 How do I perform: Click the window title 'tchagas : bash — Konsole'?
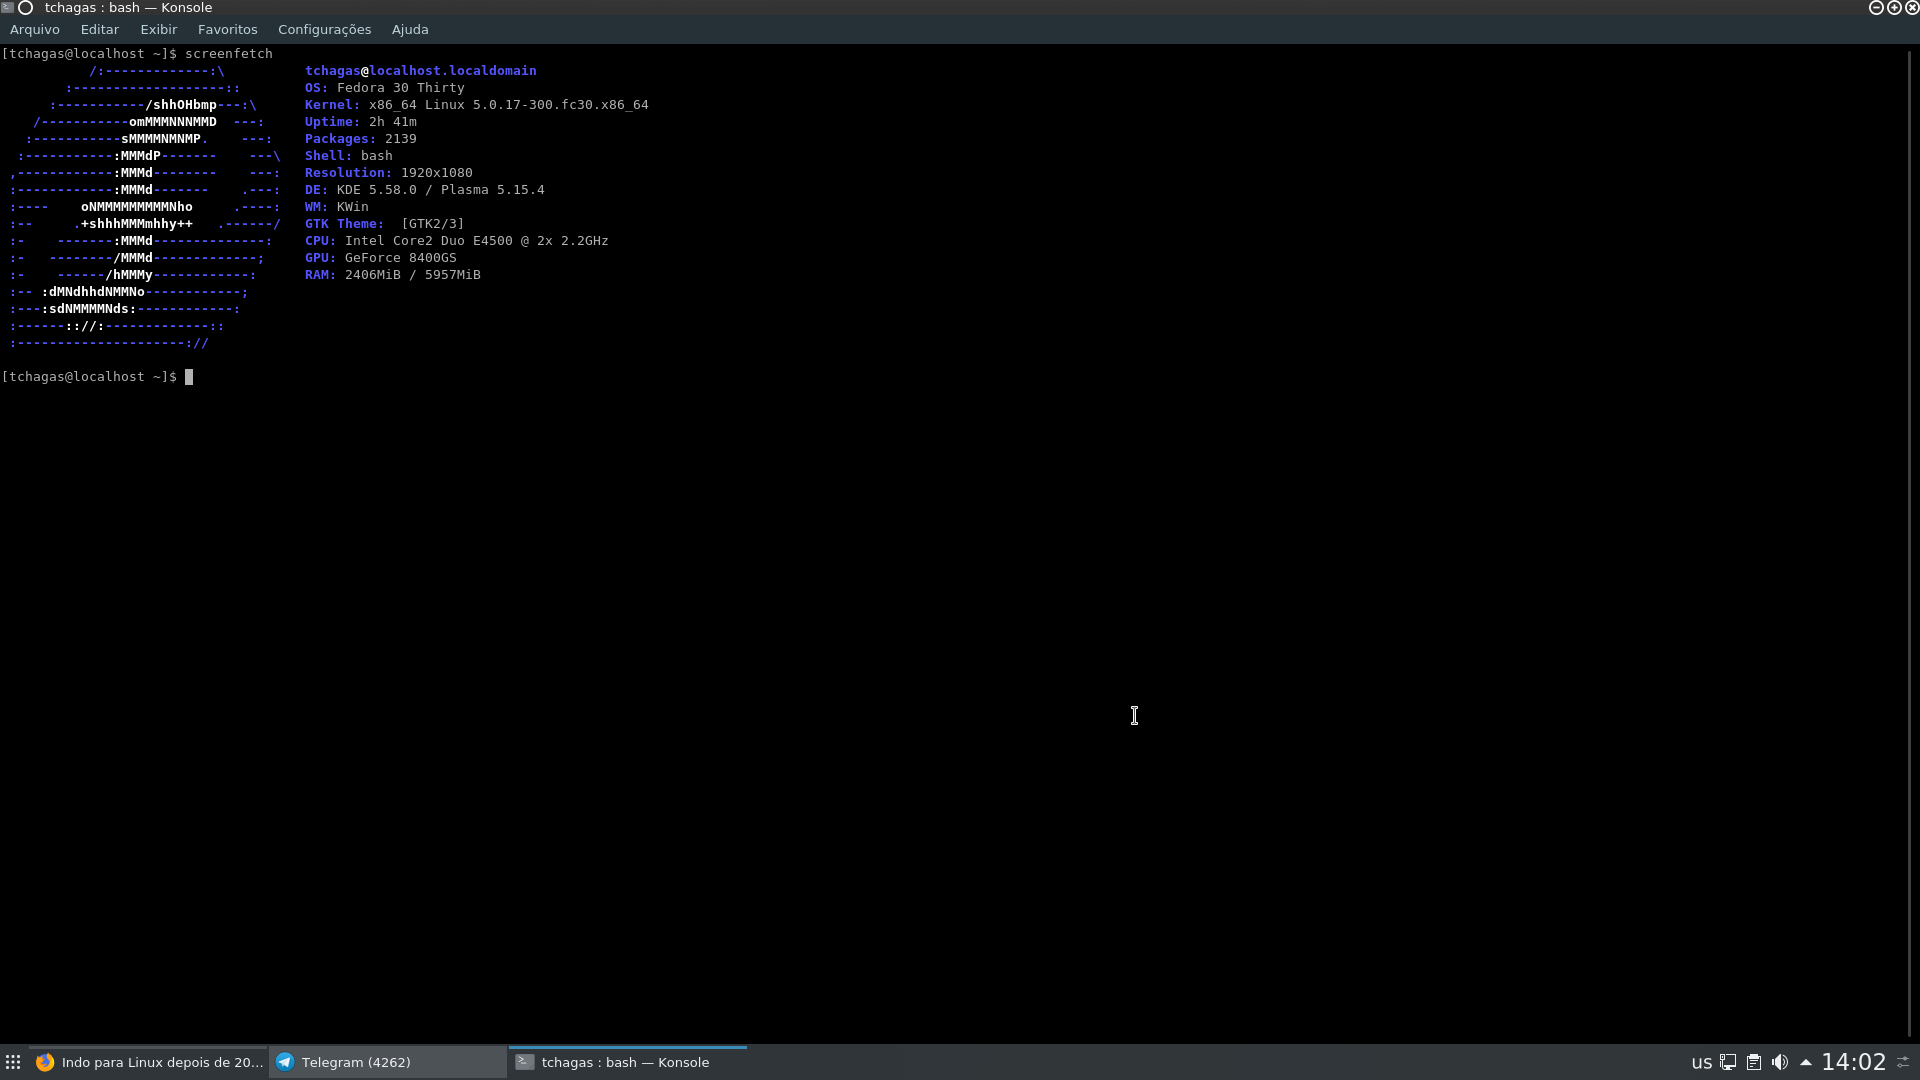pos(128,7)
